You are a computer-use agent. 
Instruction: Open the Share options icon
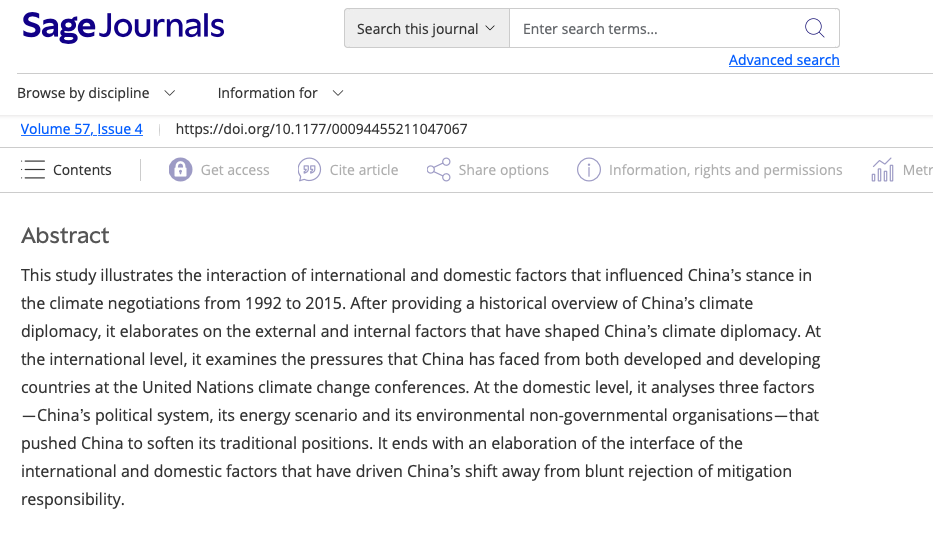point(439,170)
